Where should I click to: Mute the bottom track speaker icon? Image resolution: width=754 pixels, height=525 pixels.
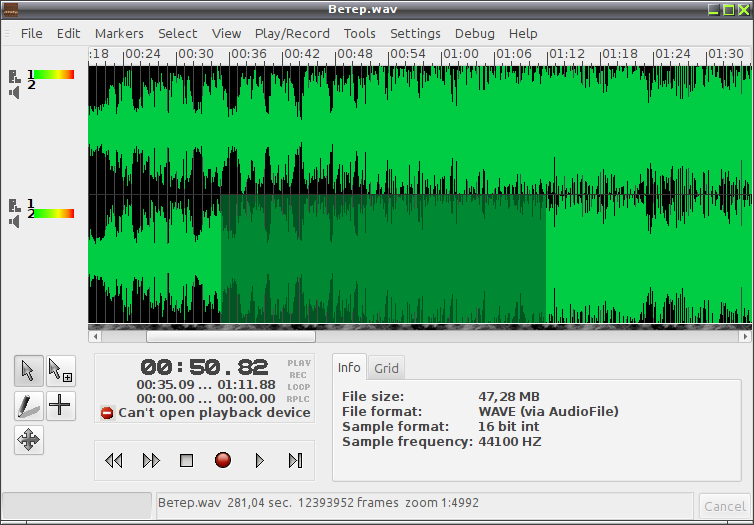[x=14, y=222]
